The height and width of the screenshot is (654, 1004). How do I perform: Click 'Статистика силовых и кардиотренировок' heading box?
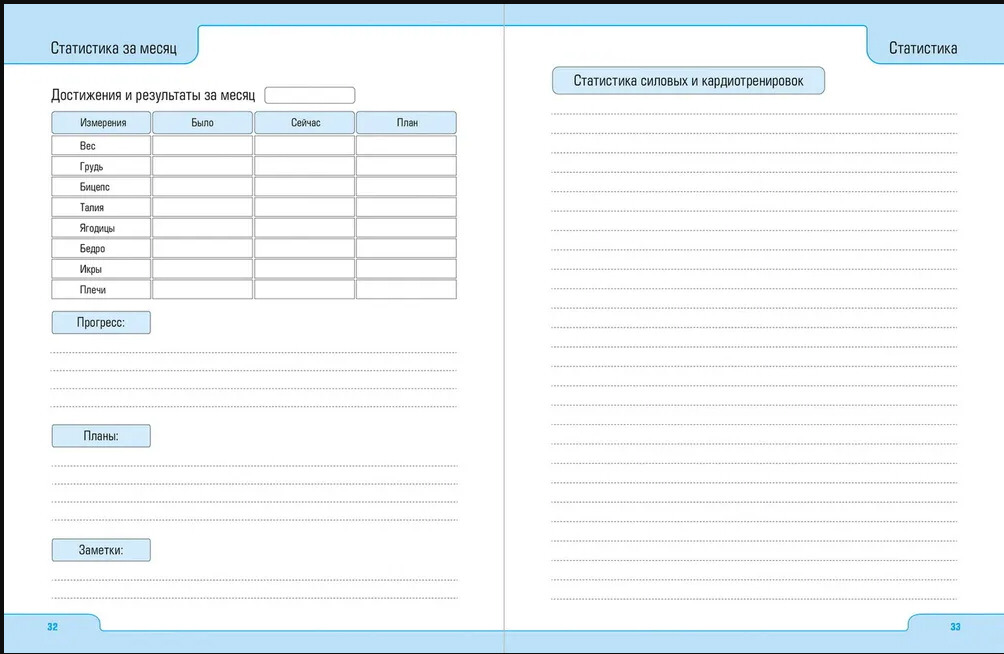(688, 81)
